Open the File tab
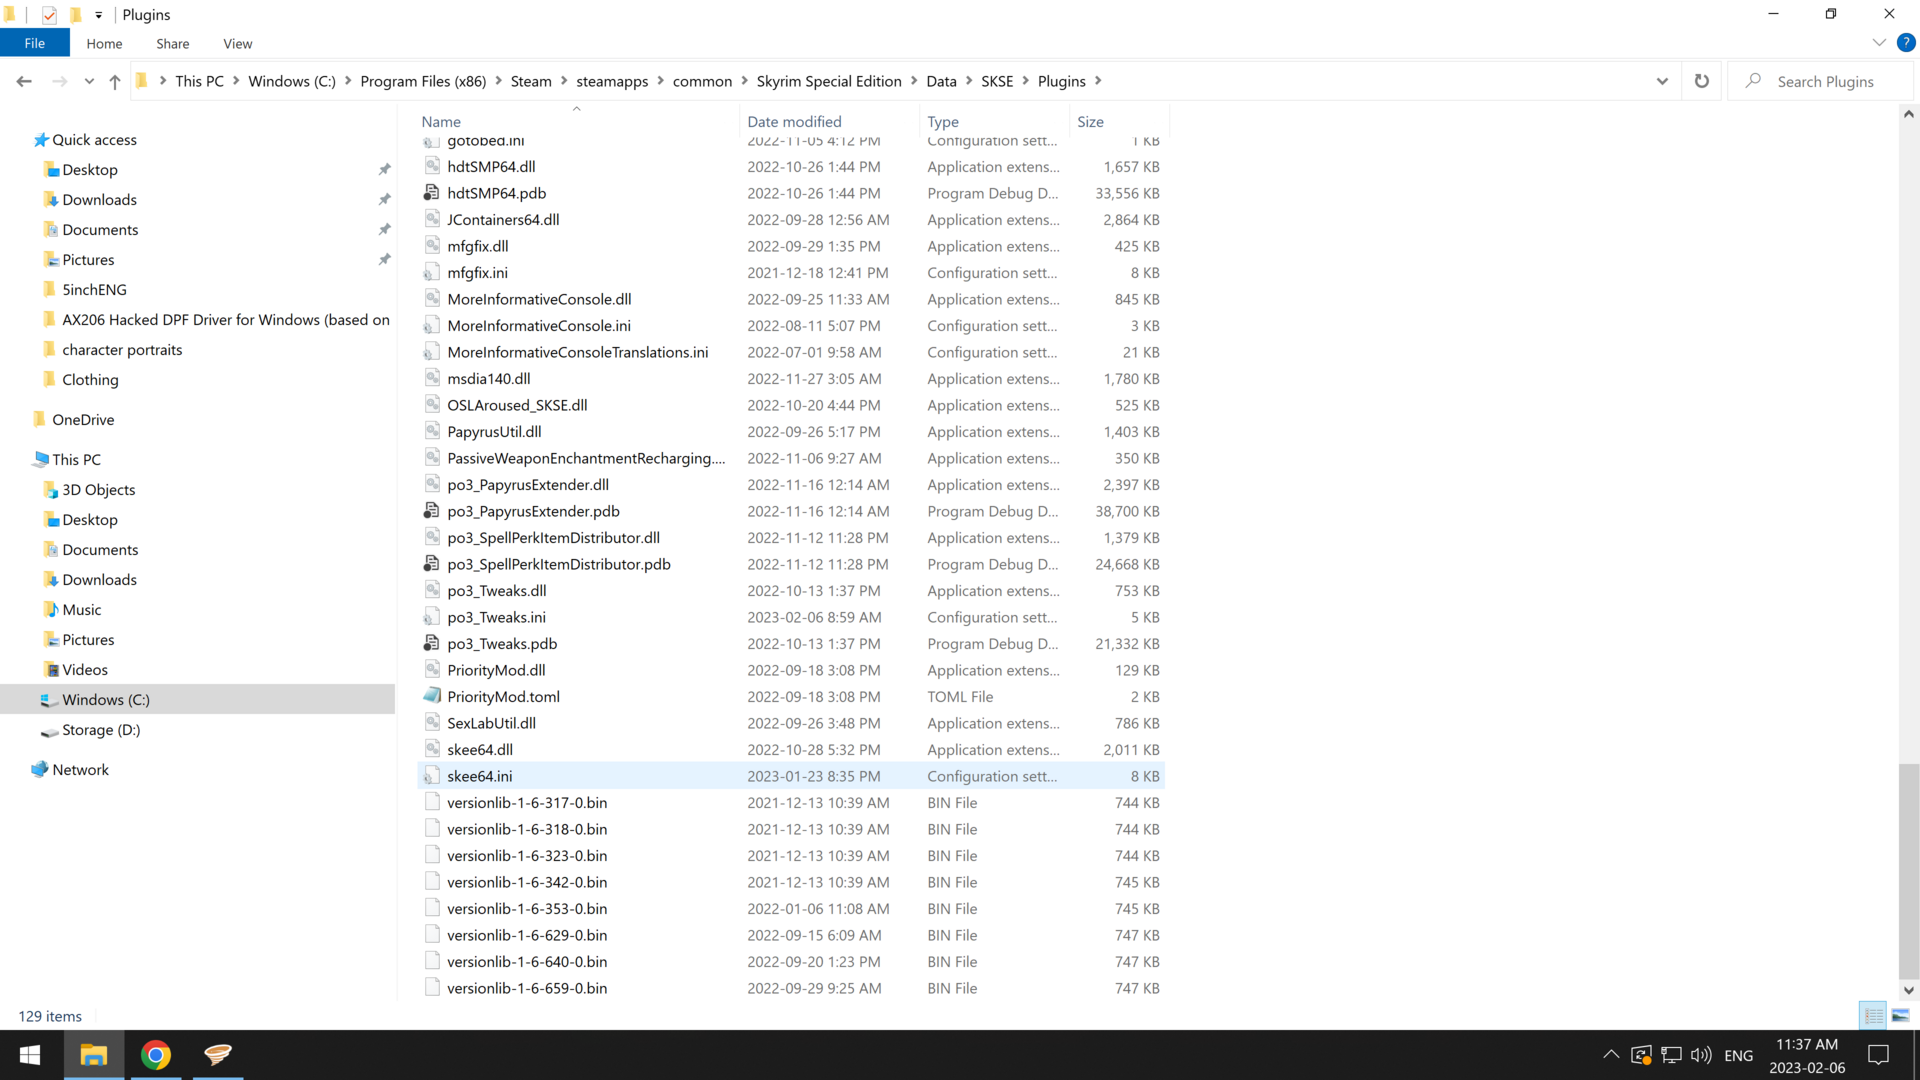The width and height of the screenshot is (1920, 1080). point(35,43)
